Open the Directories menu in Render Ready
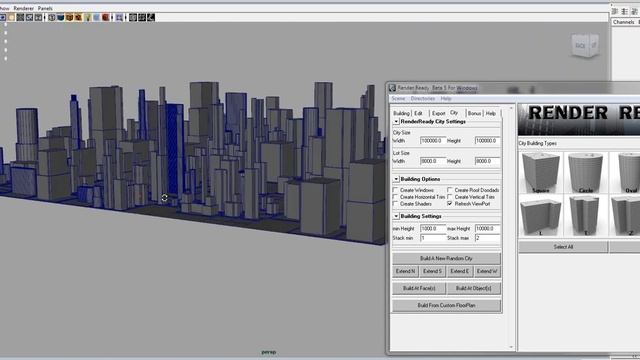The width and height of the screenshot is (640, 360). (x=422, y=99)
